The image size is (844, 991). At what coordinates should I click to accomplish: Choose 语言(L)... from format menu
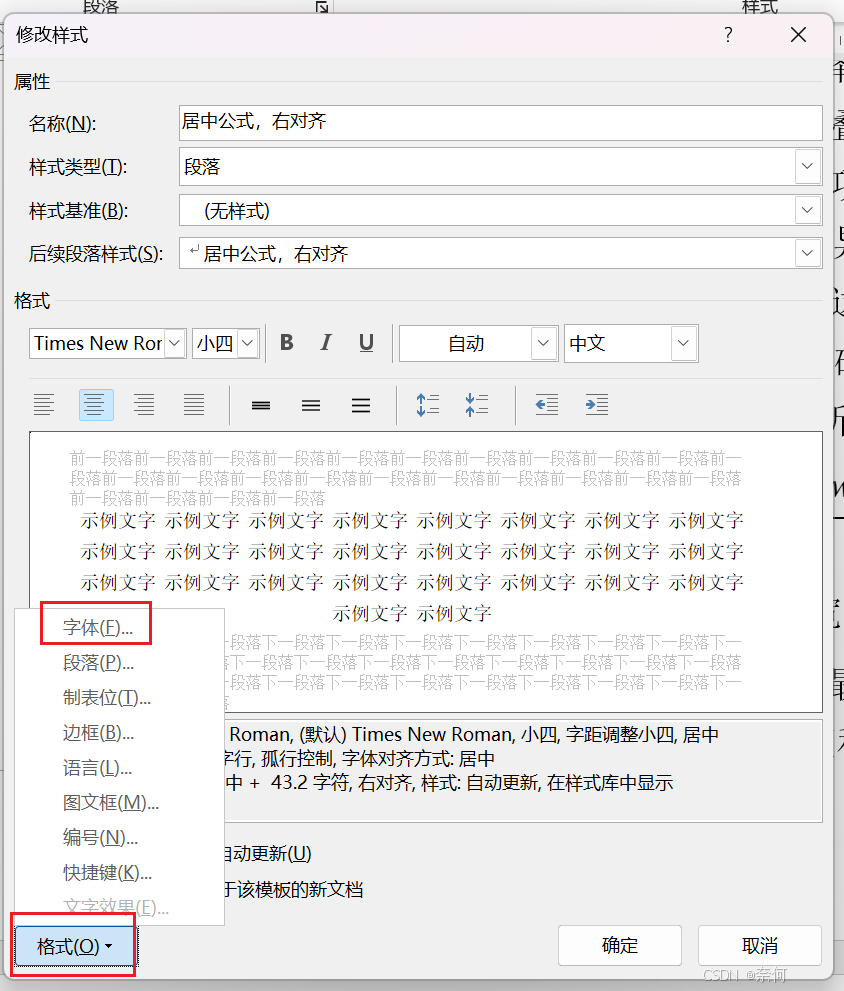pyautogui.click(x=97, y=768)
